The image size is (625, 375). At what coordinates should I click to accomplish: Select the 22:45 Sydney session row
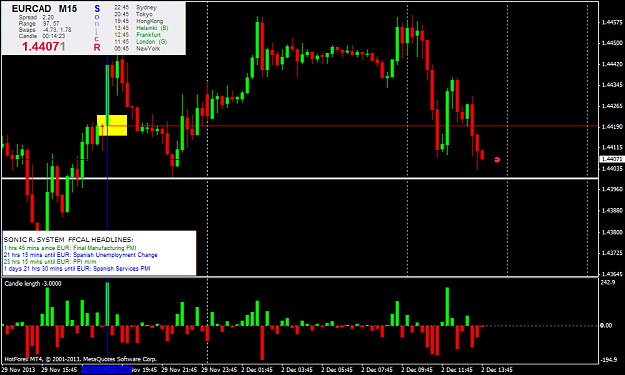136,8
